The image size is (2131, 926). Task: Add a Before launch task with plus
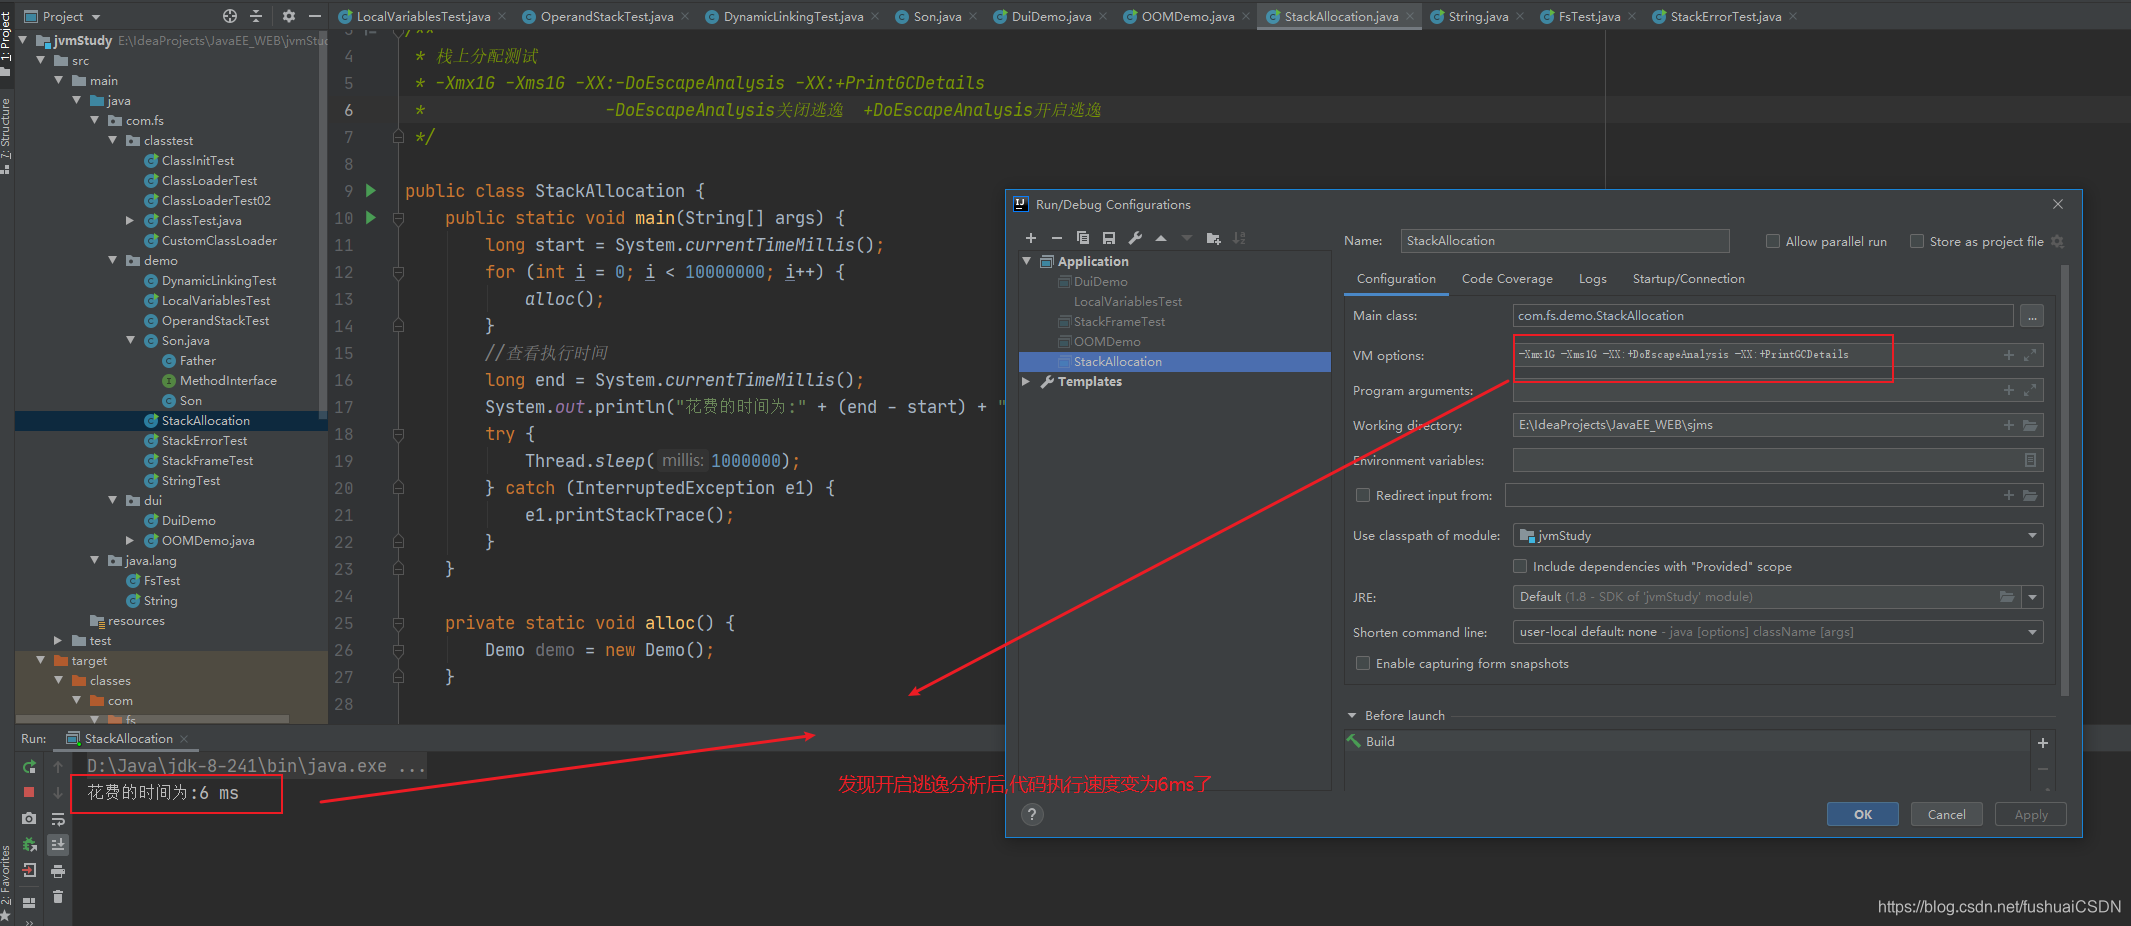point(2043,742)
